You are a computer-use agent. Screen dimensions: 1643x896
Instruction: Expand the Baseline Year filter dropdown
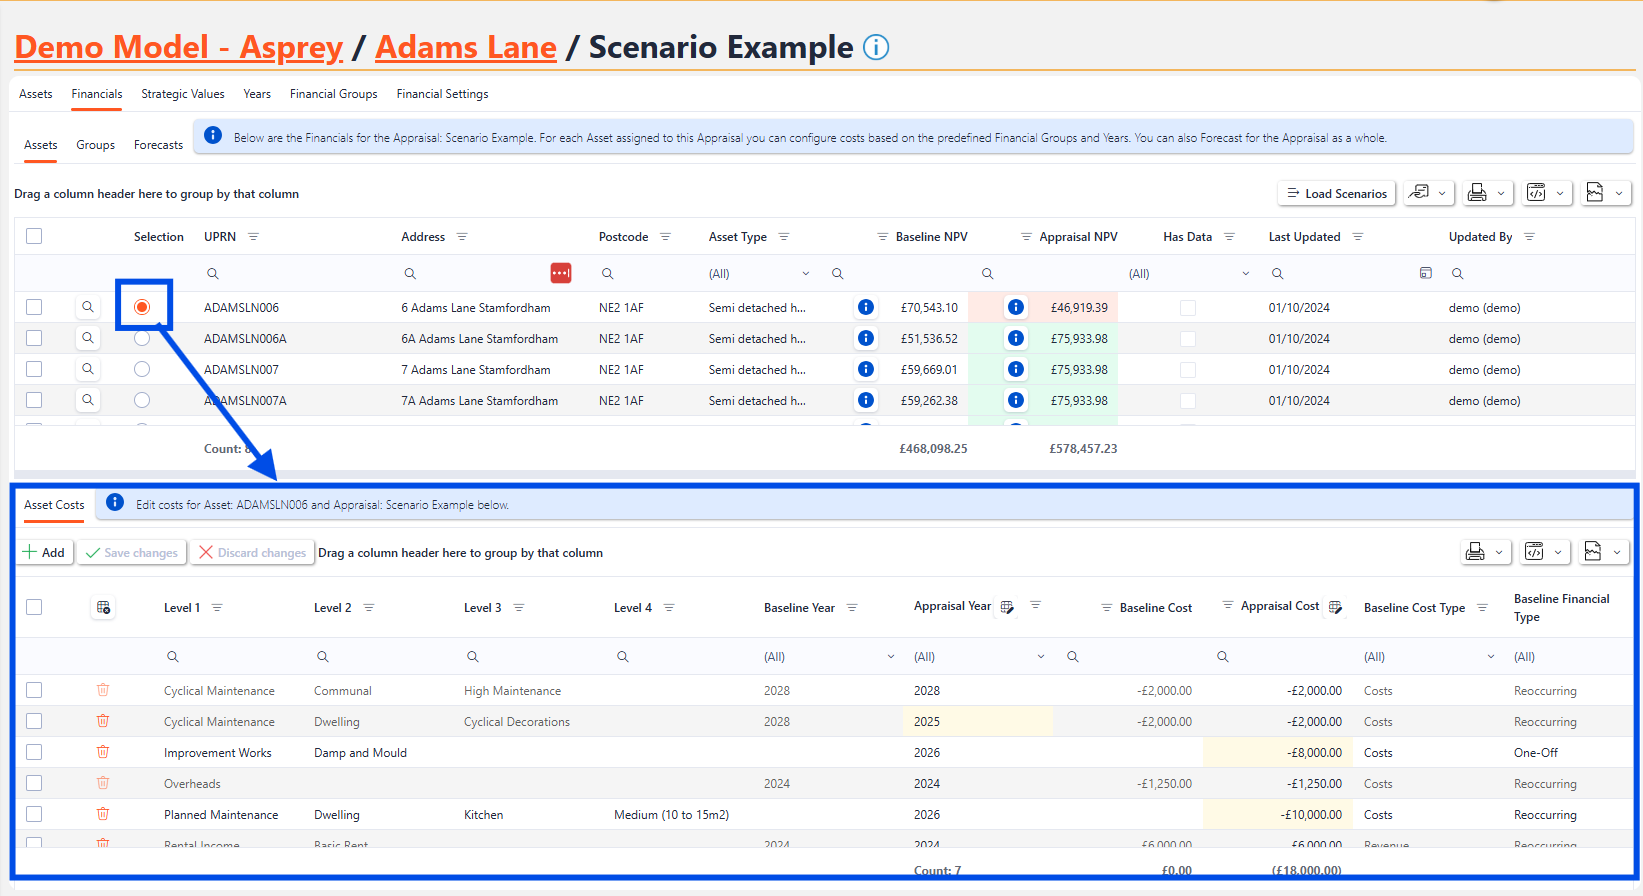point(890,657)
